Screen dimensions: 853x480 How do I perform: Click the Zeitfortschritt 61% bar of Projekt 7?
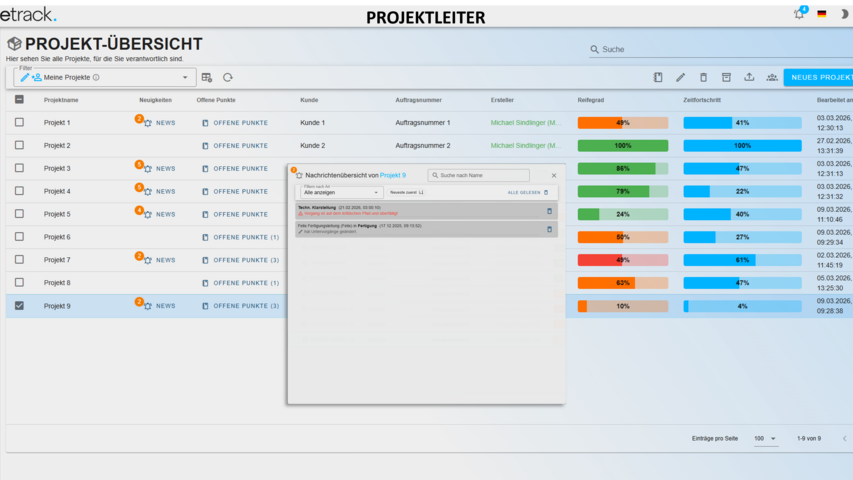pyautogui.click(x=742, y=260)
